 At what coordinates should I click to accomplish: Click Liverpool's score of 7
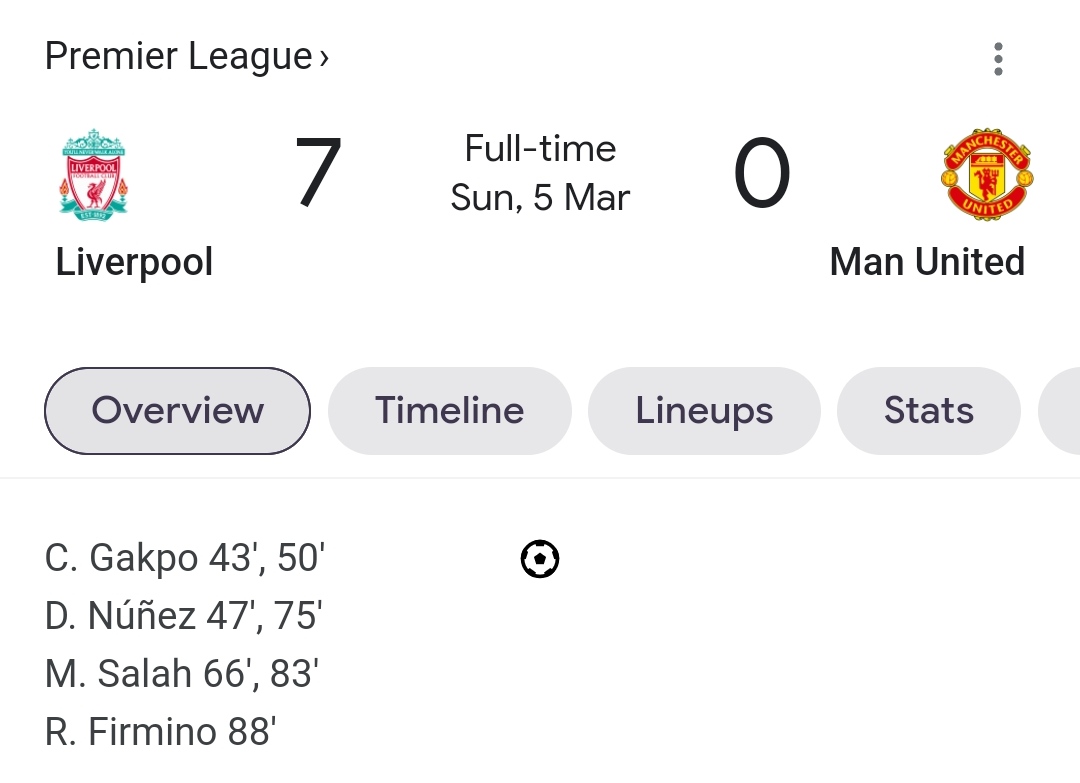pyautogui.click(x=318, y=173)
